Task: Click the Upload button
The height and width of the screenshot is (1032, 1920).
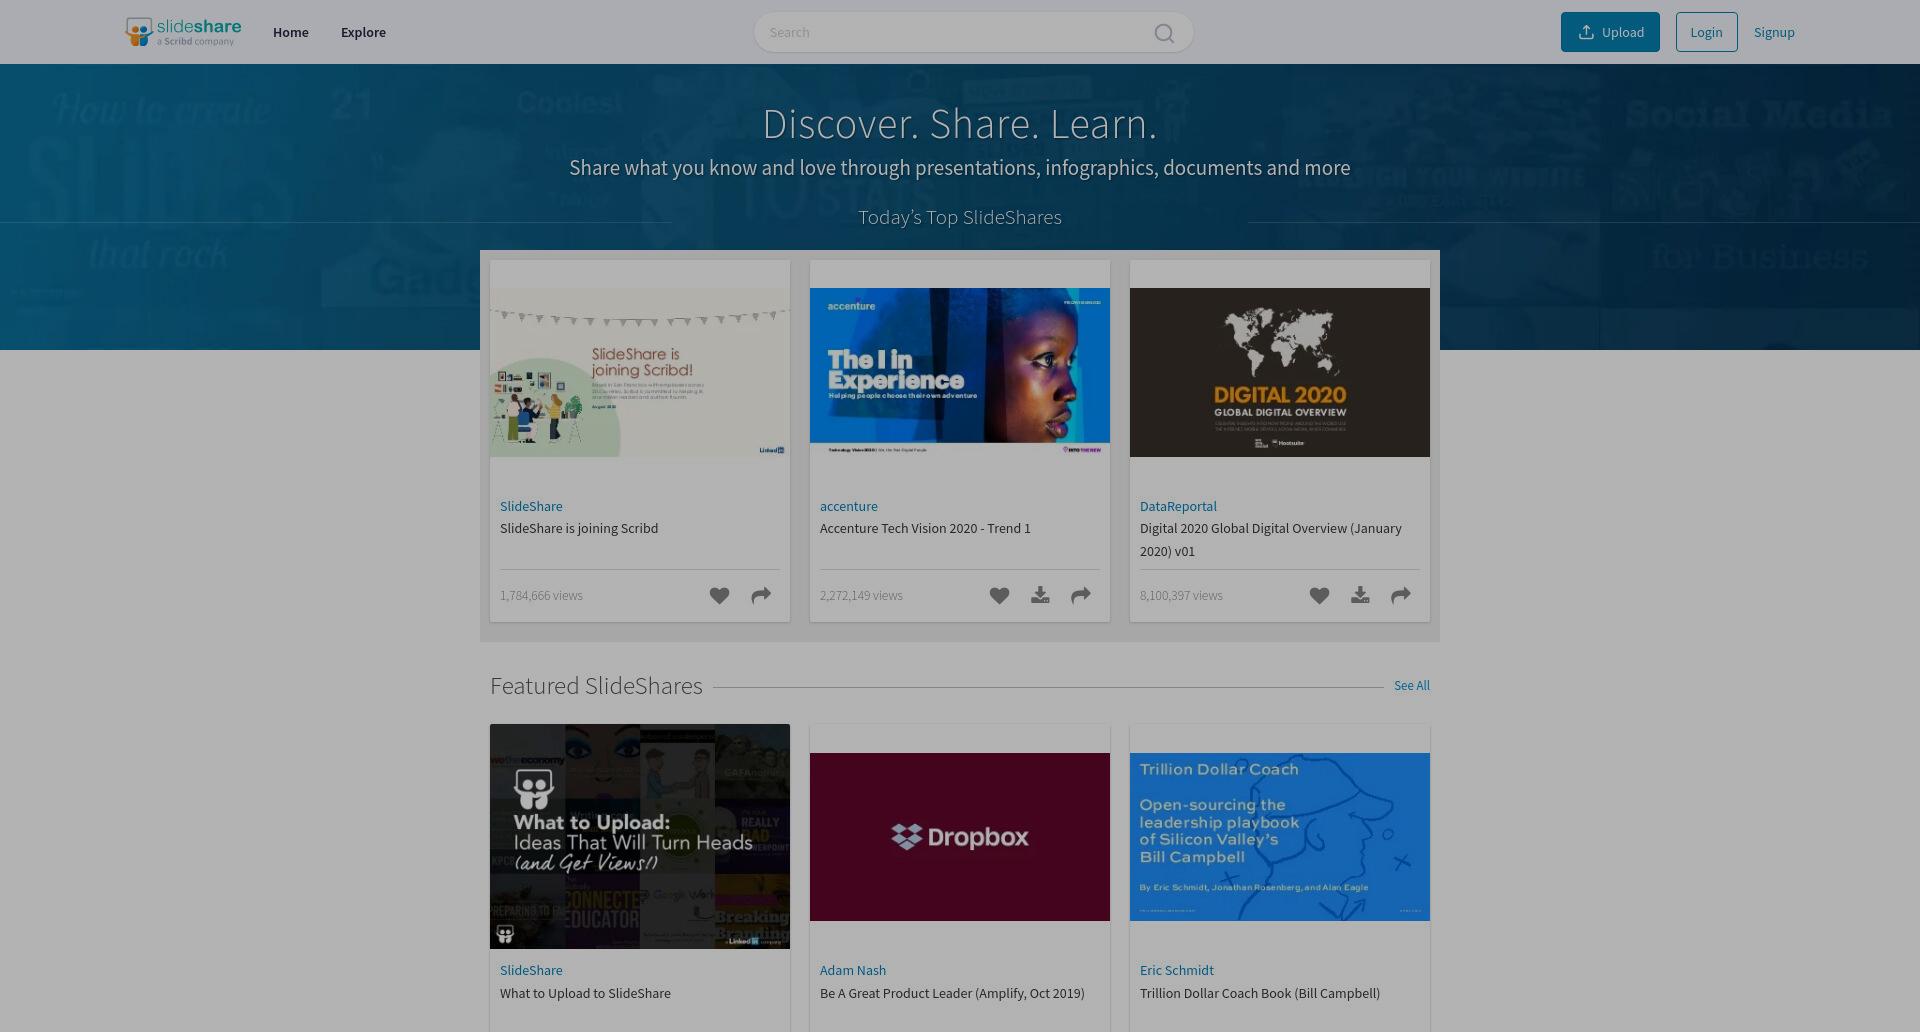Action: [x=1610, y=32]
